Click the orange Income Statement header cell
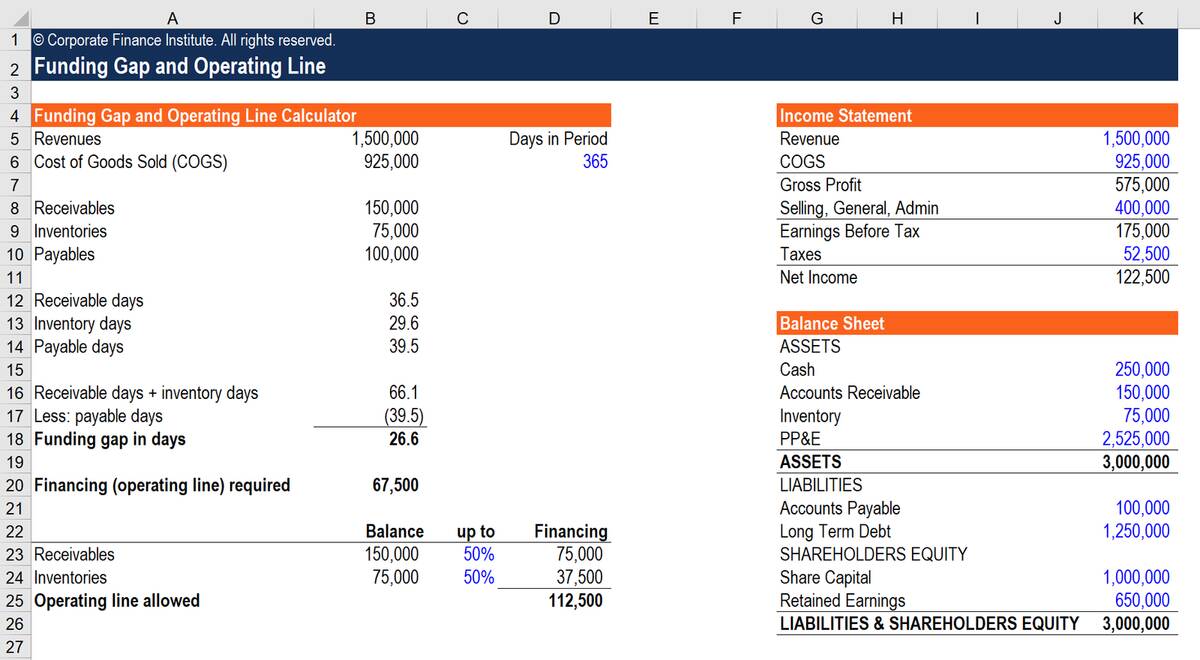 (x=845, y=116)
